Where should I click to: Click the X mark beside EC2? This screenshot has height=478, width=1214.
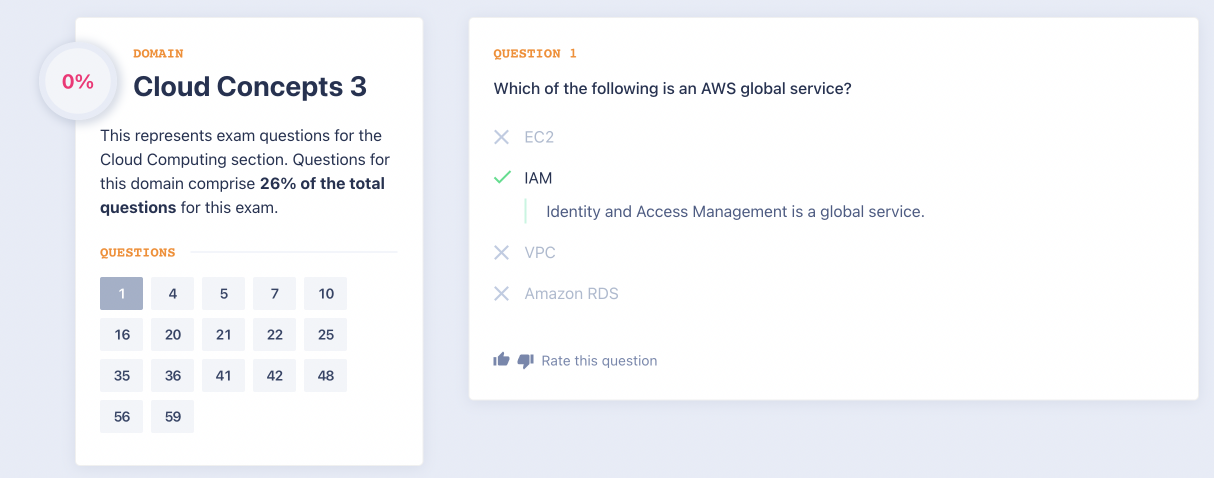(502, 137)
